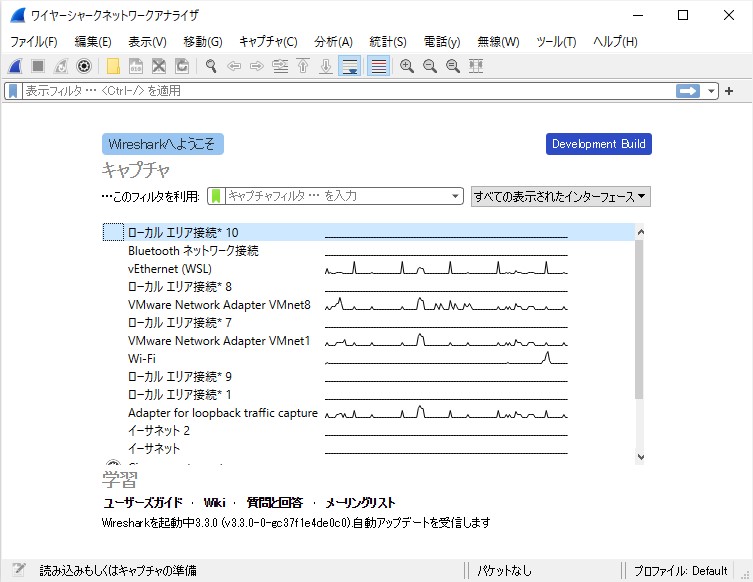
Task: Open 表示(V) menu
Action: [147, 42]
